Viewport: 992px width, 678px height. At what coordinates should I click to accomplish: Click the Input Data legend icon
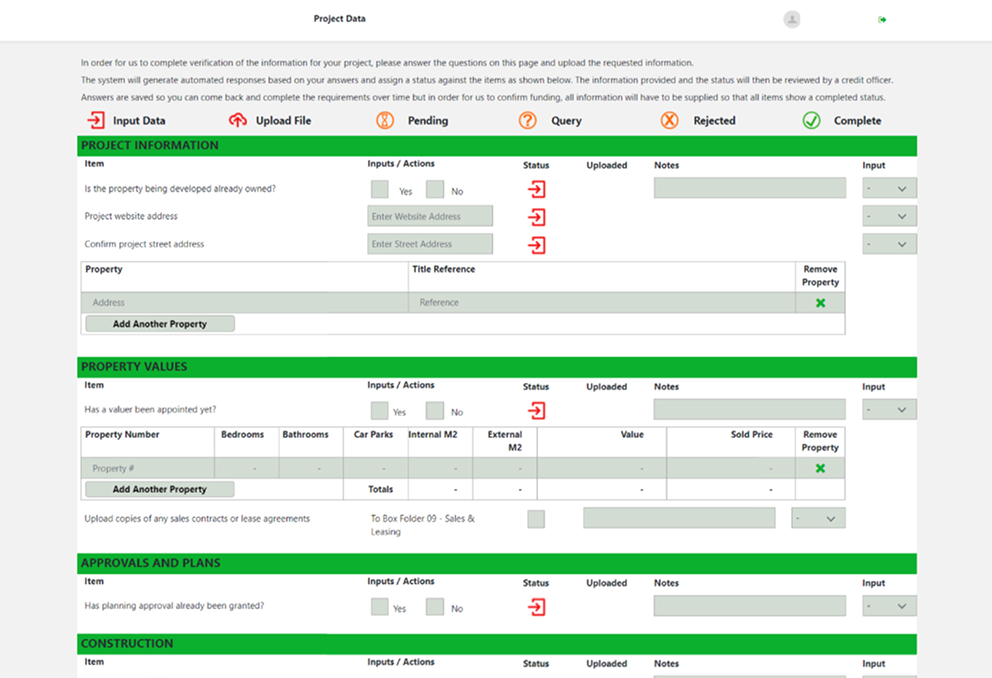pos(96,120)
